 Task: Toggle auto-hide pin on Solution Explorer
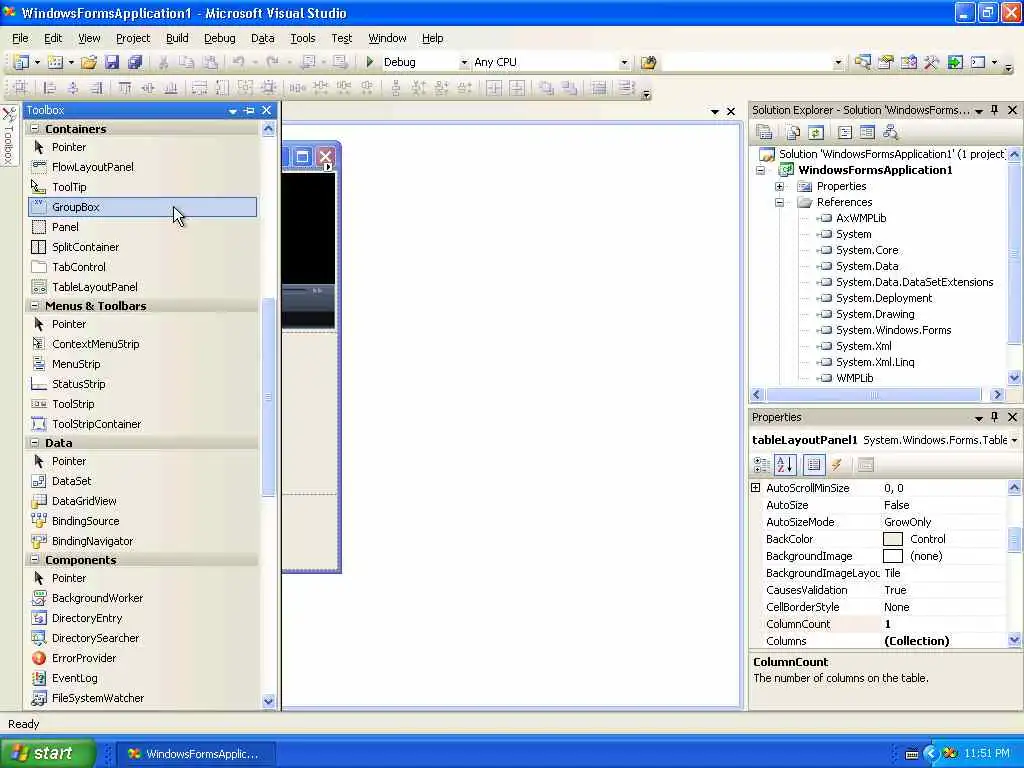click(995, 110)
